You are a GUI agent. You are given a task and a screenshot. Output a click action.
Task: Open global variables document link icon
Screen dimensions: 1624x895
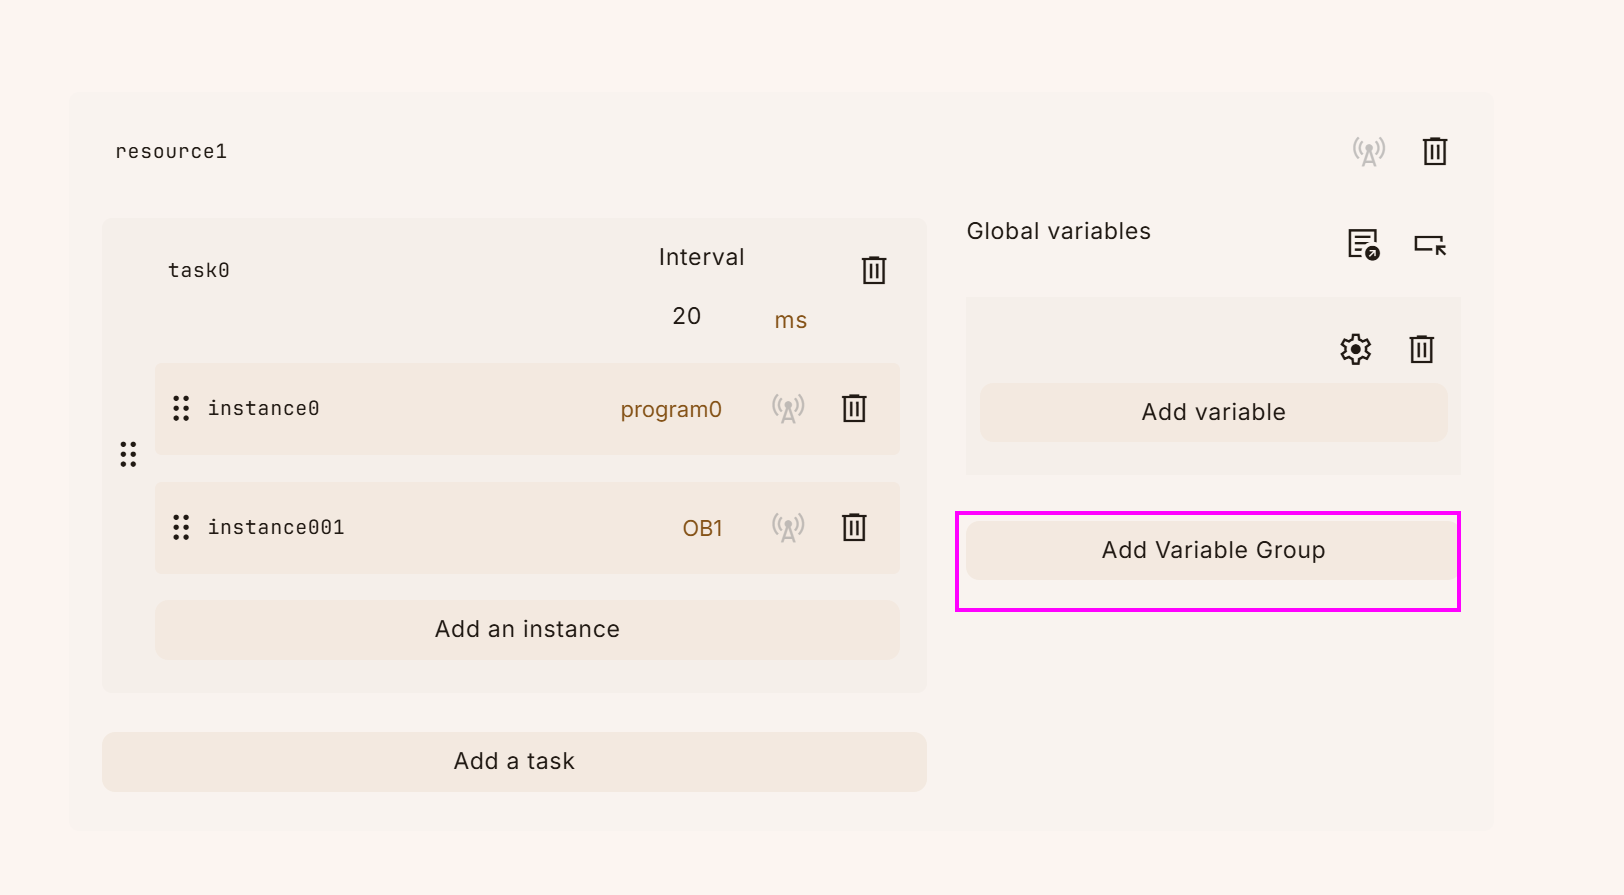pos(1363,244)
